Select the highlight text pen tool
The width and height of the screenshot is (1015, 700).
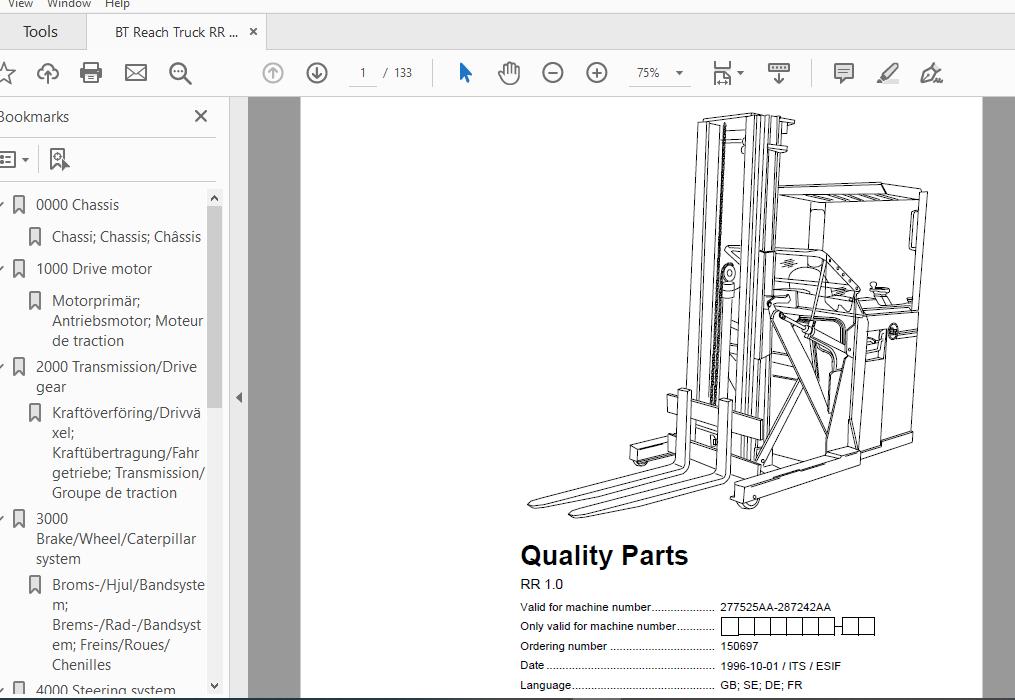(887, 73)
